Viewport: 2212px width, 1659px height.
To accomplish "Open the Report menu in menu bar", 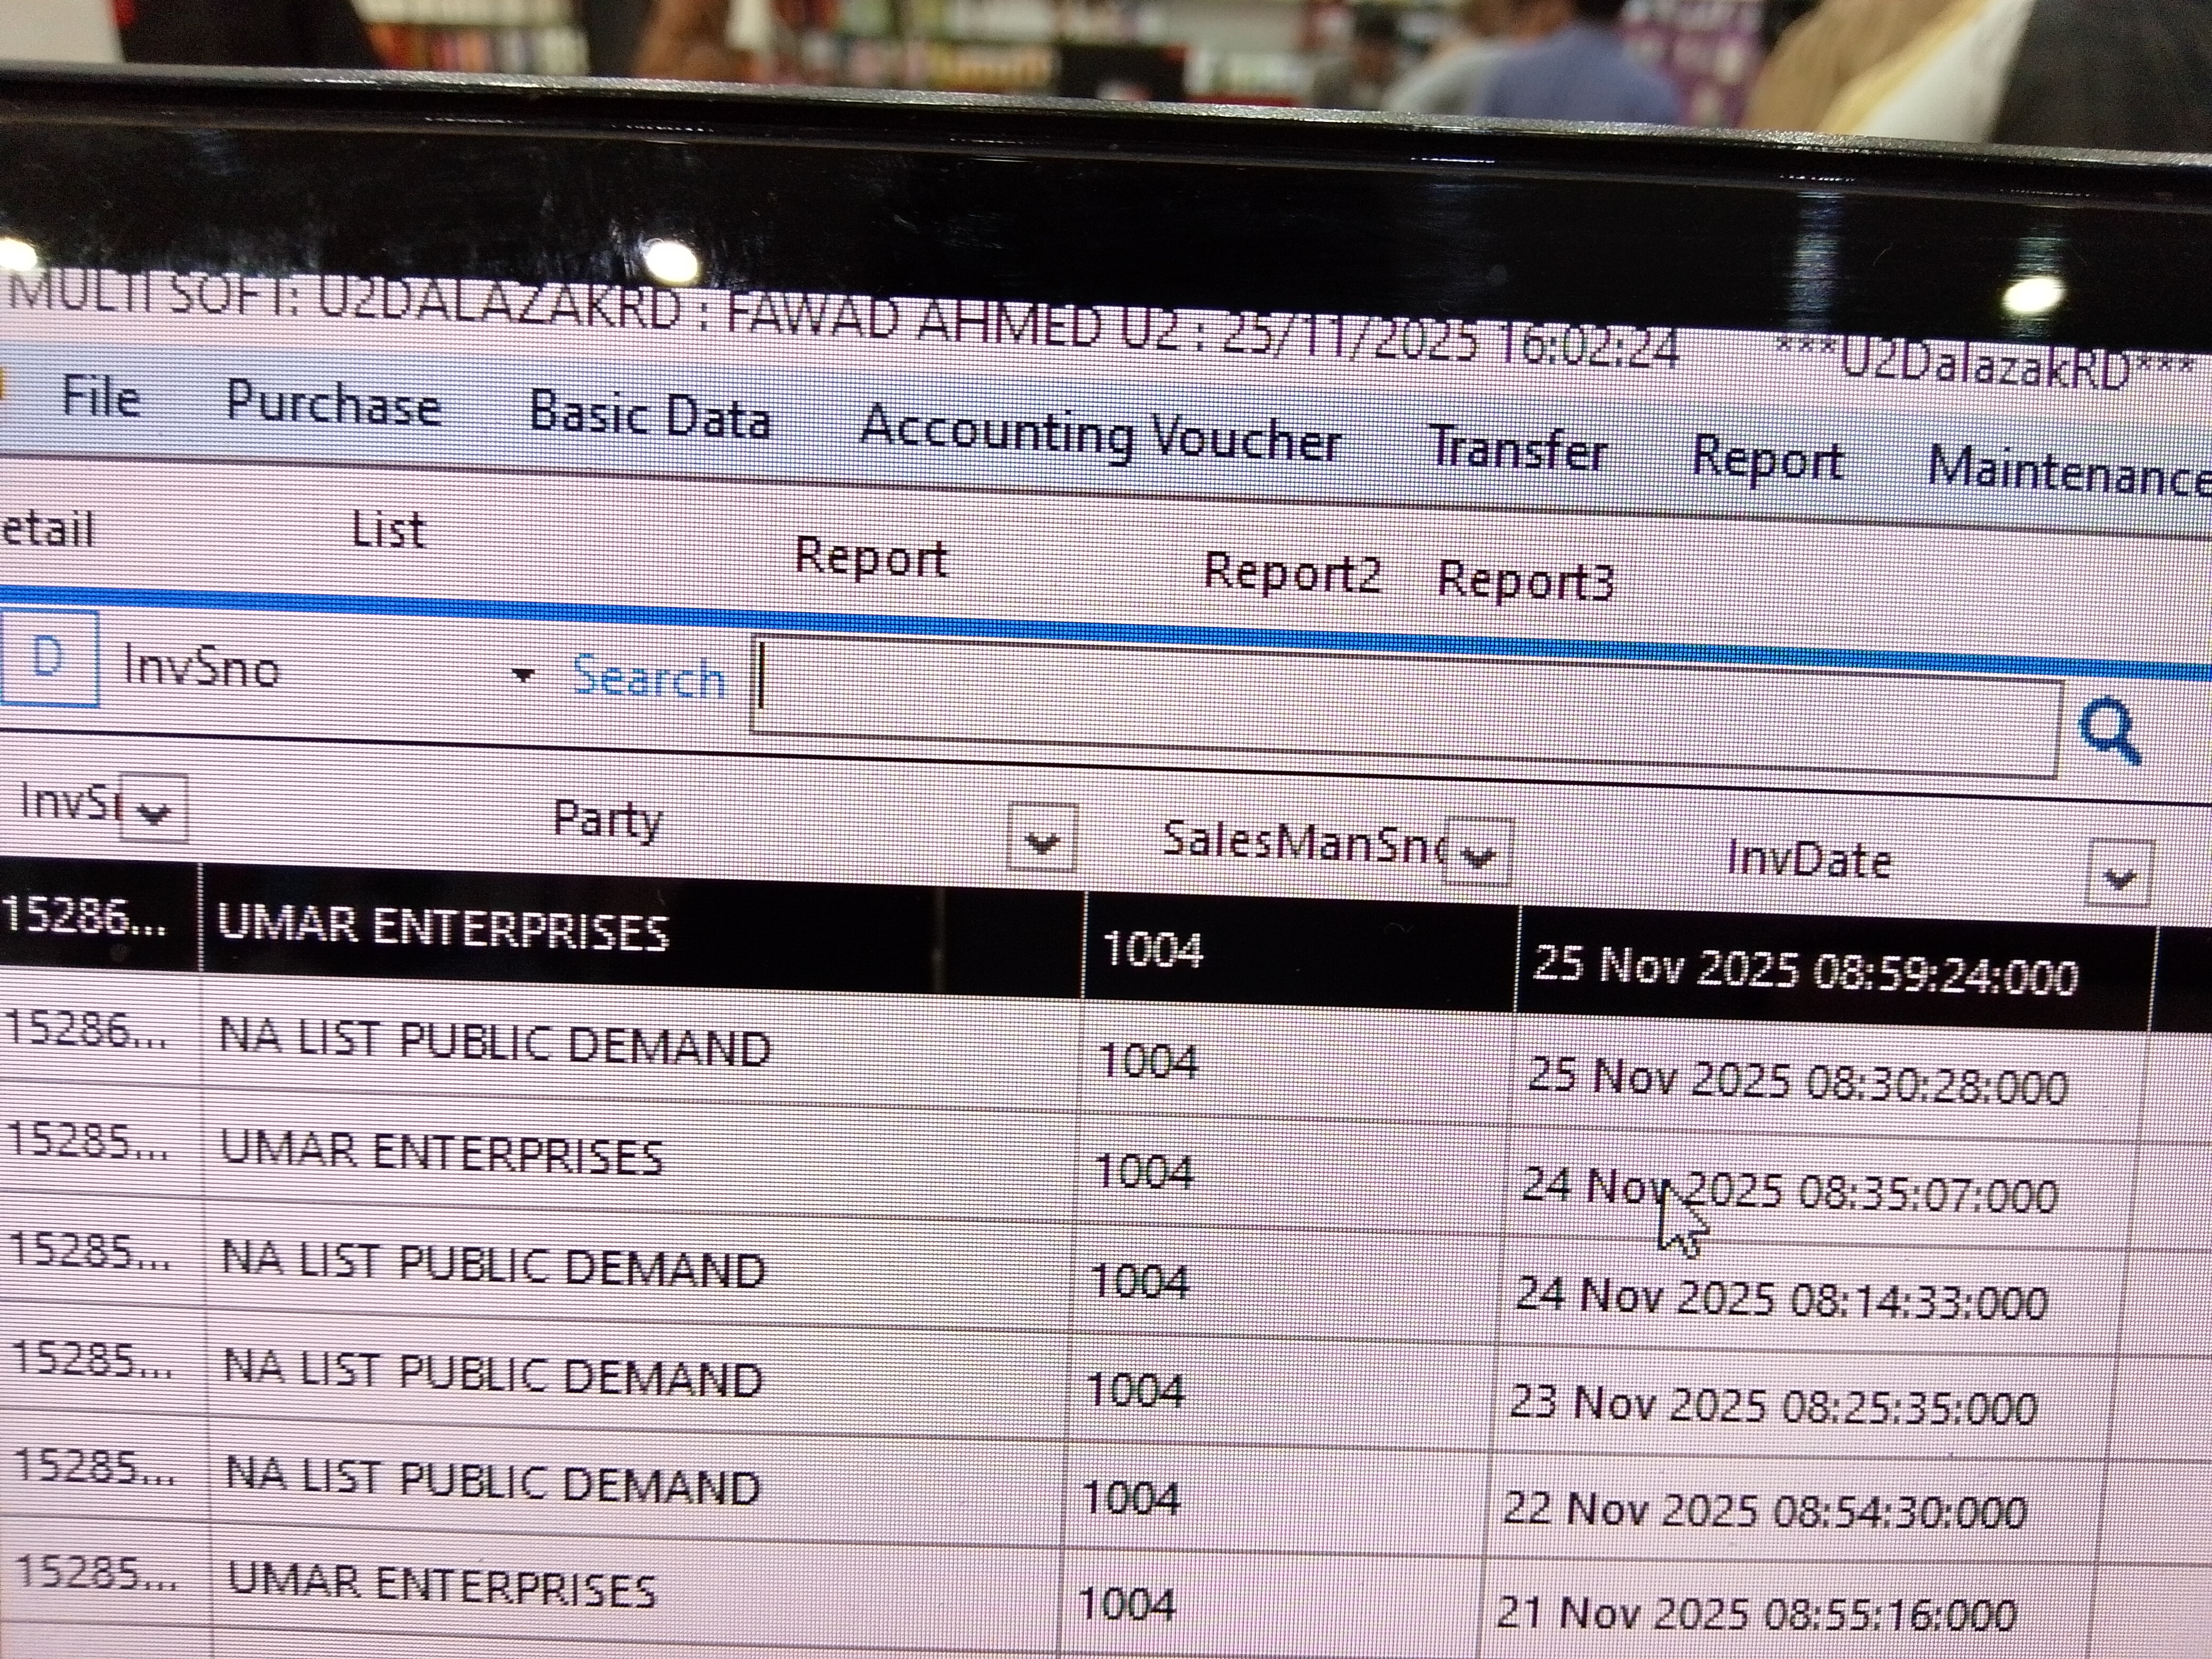I will (1767, 459).
